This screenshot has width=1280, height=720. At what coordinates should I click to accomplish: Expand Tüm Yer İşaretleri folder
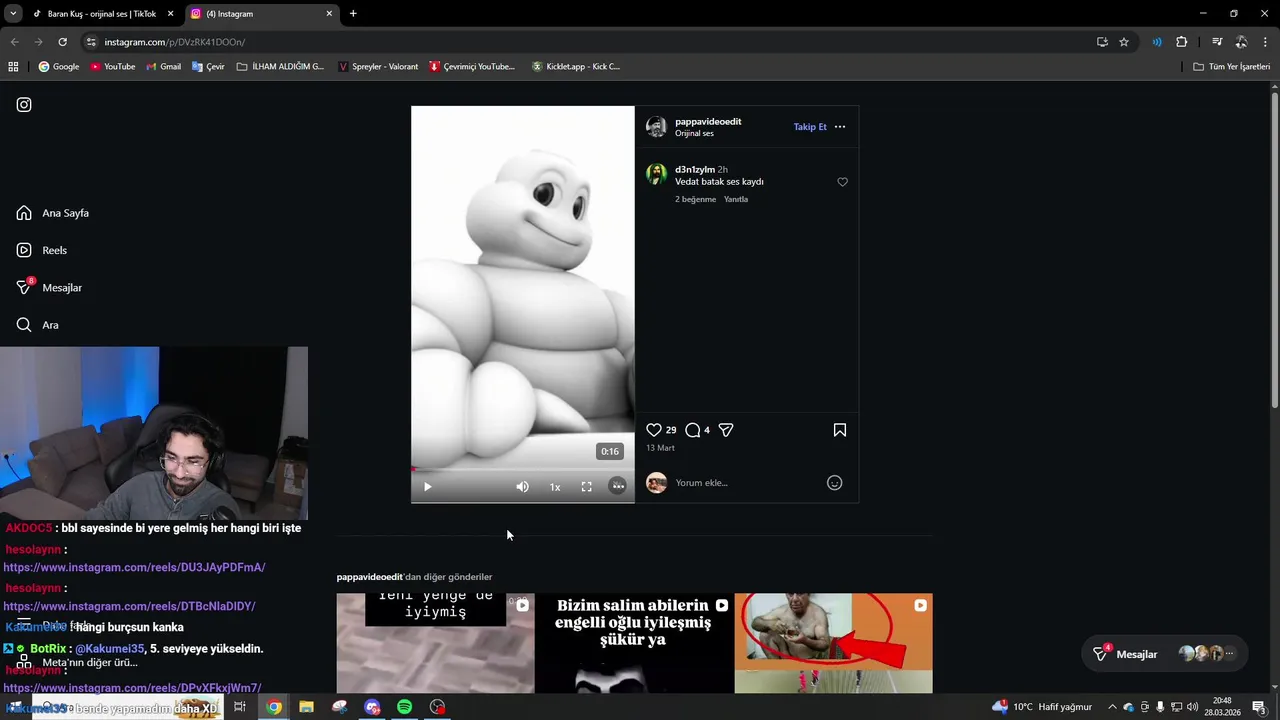coord(1232,67)
